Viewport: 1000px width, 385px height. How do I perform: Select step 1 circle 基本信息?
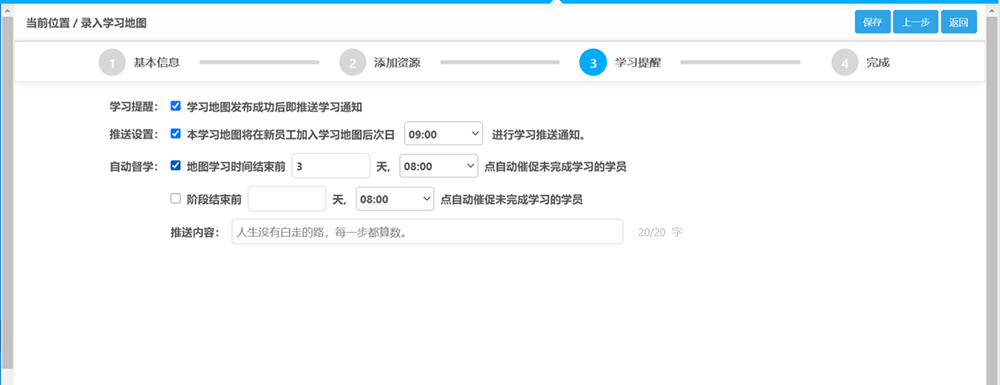(x=112, y=62)
